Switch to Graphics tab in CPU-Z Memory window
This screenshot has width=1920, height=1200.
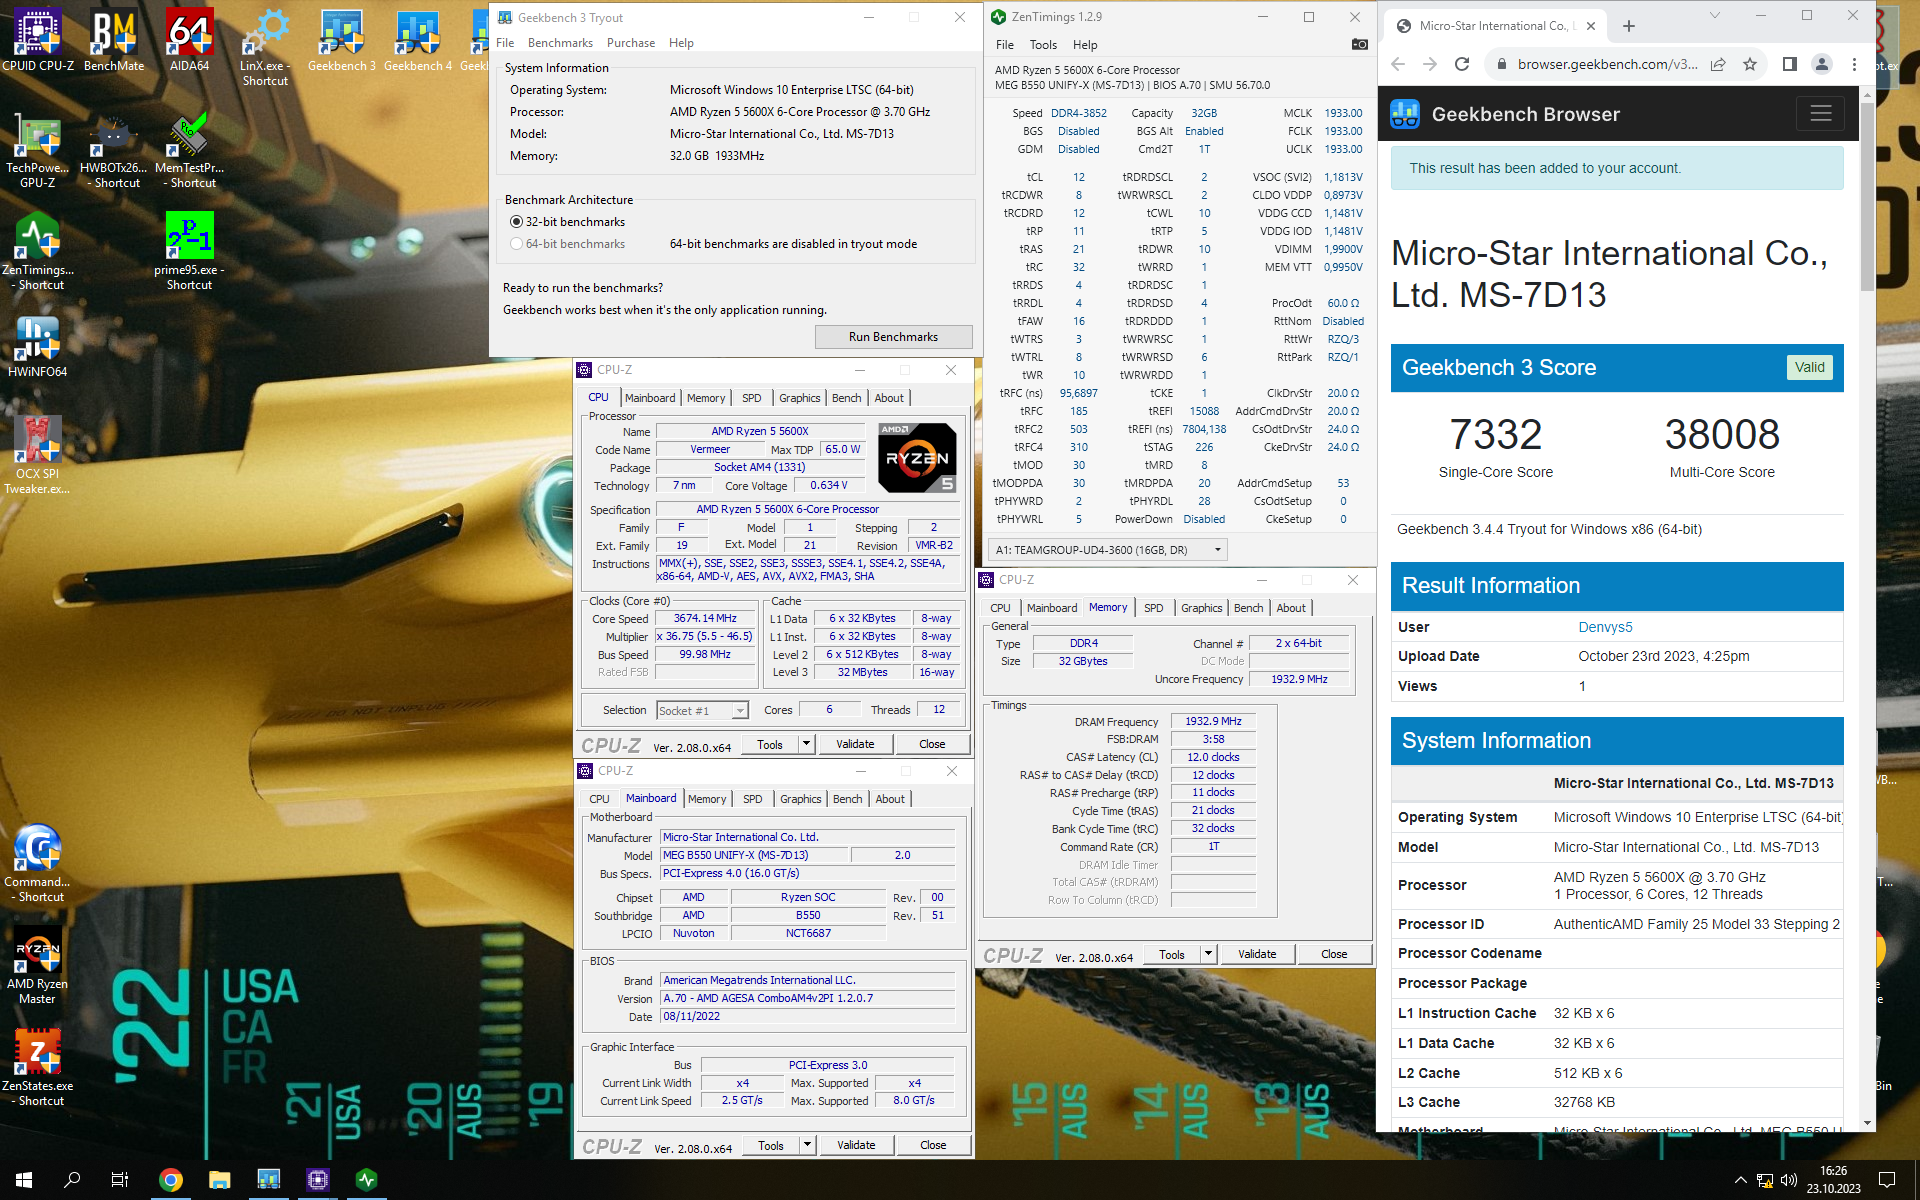[1202, 608]
